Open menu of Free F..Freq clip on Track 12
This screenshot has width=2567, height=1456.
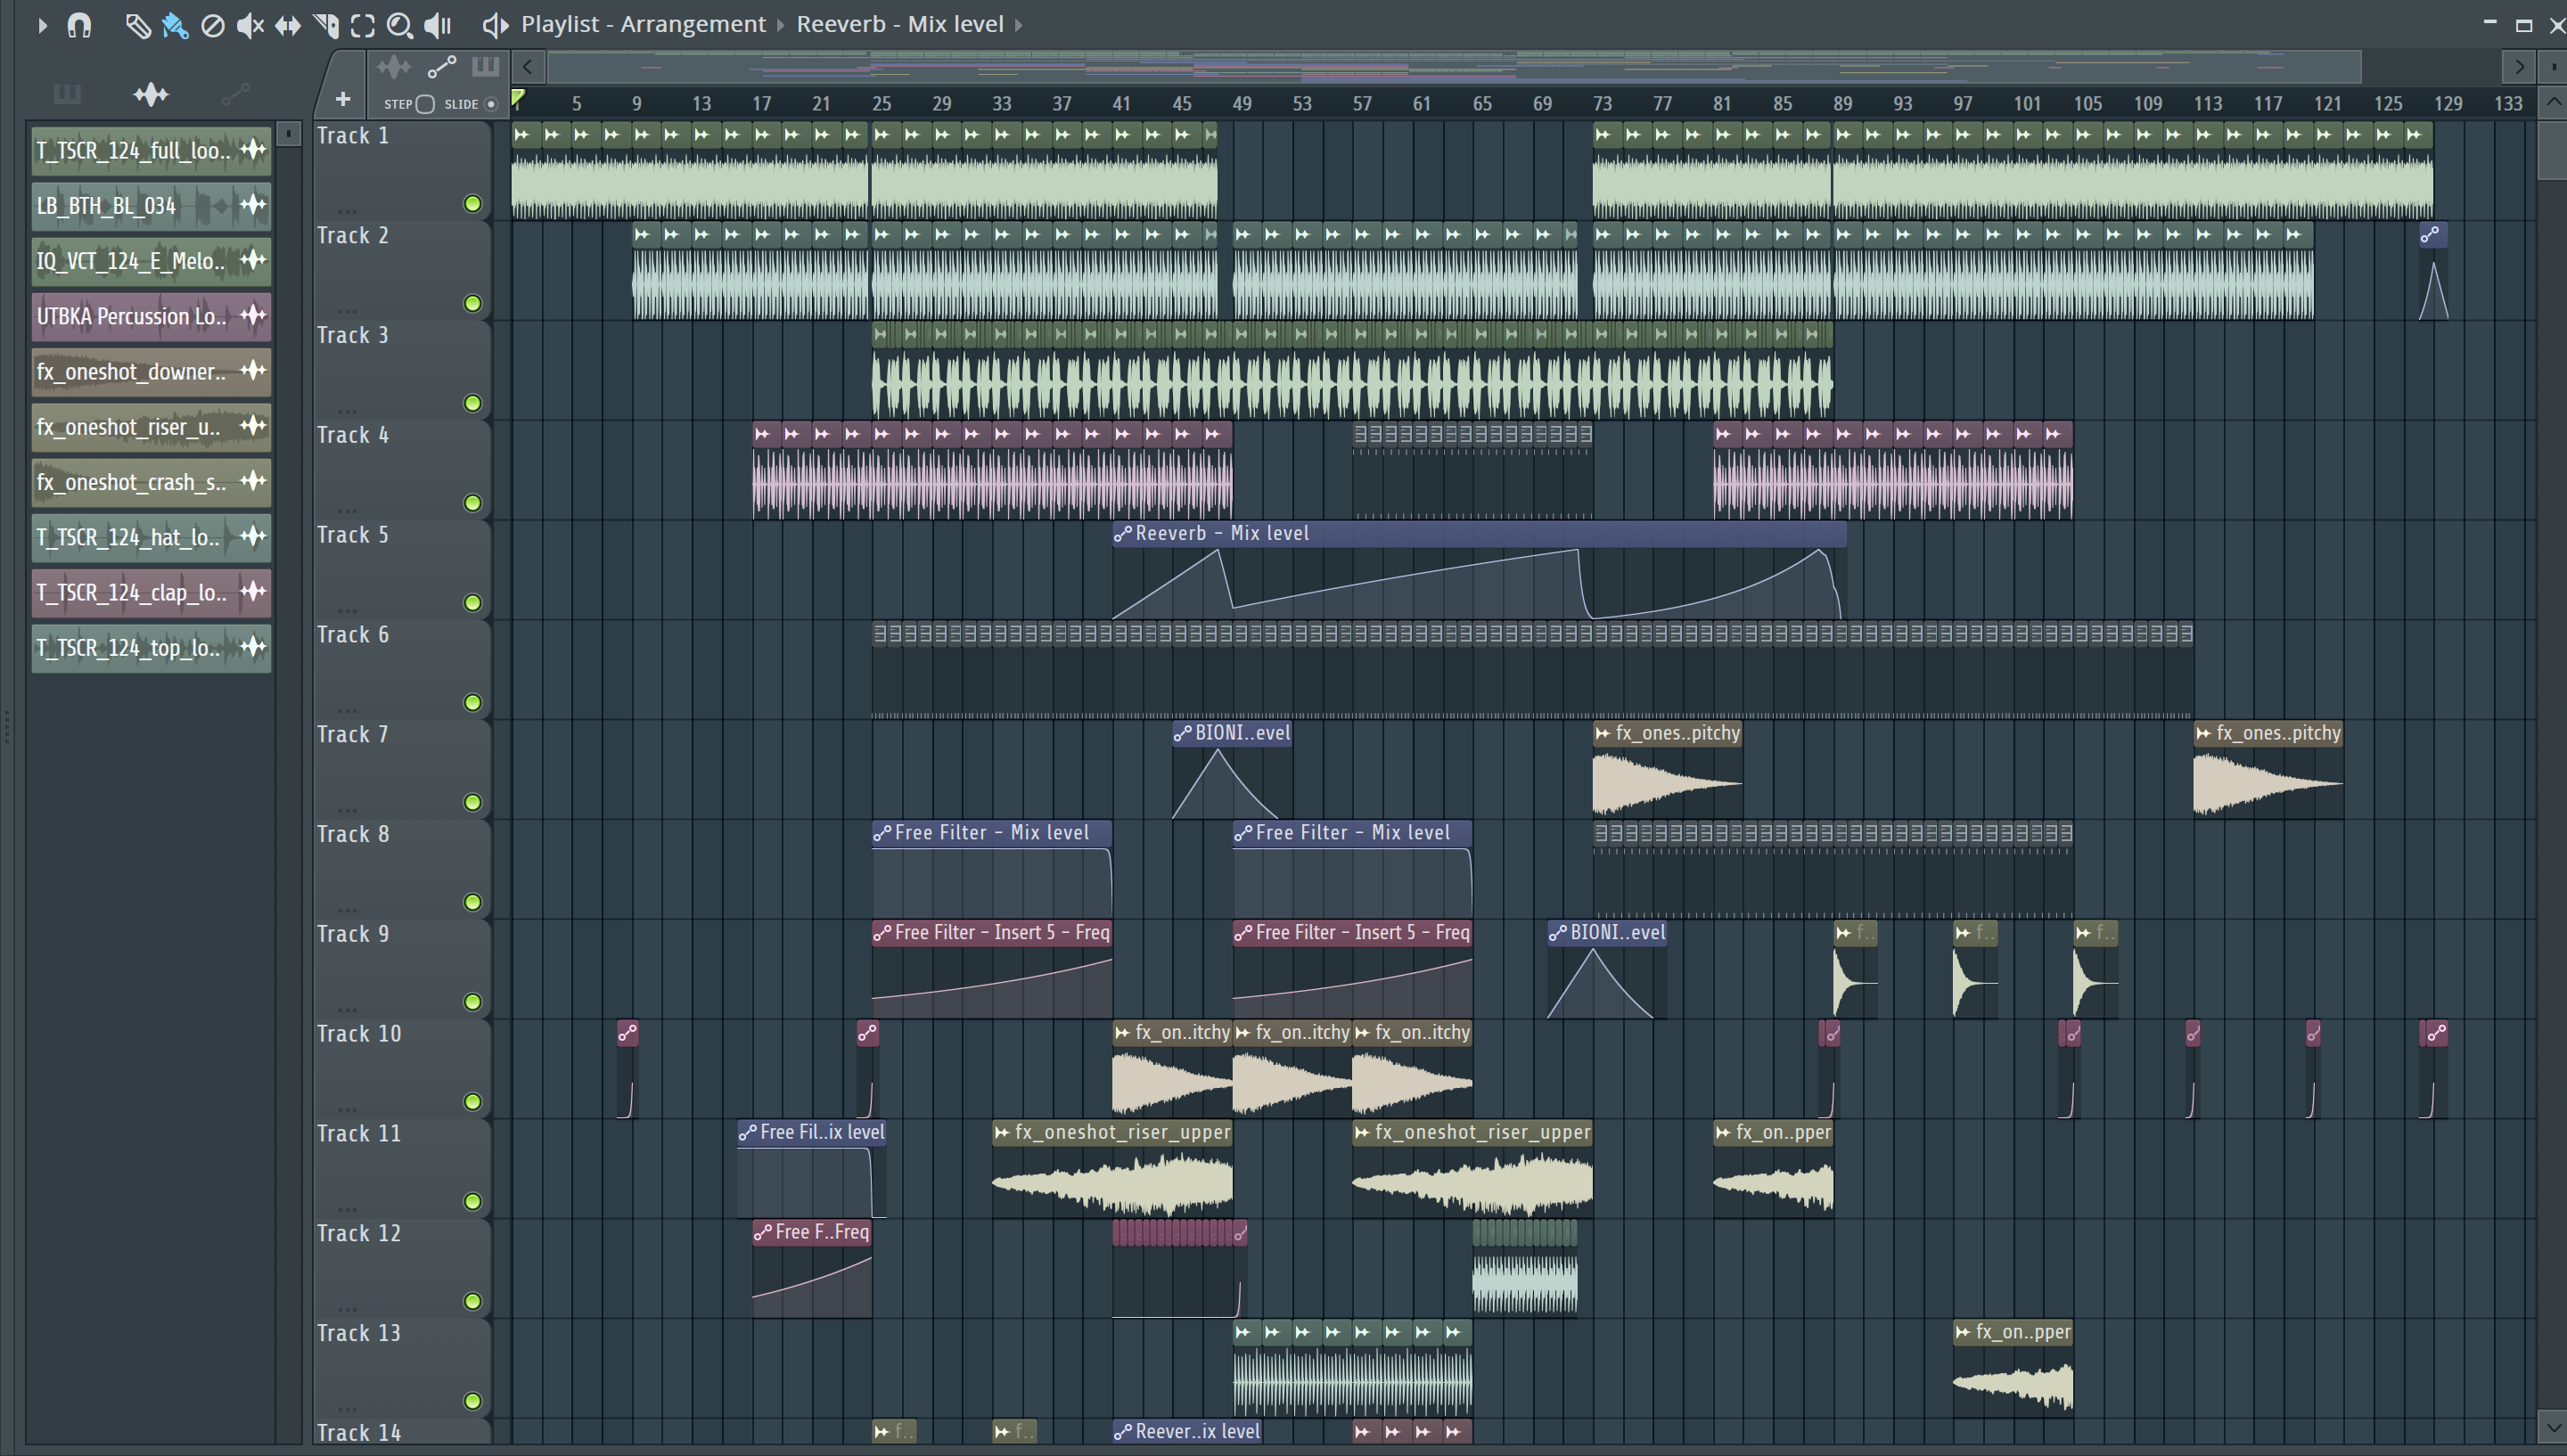pyautogui.click(x=762, y=1233)
